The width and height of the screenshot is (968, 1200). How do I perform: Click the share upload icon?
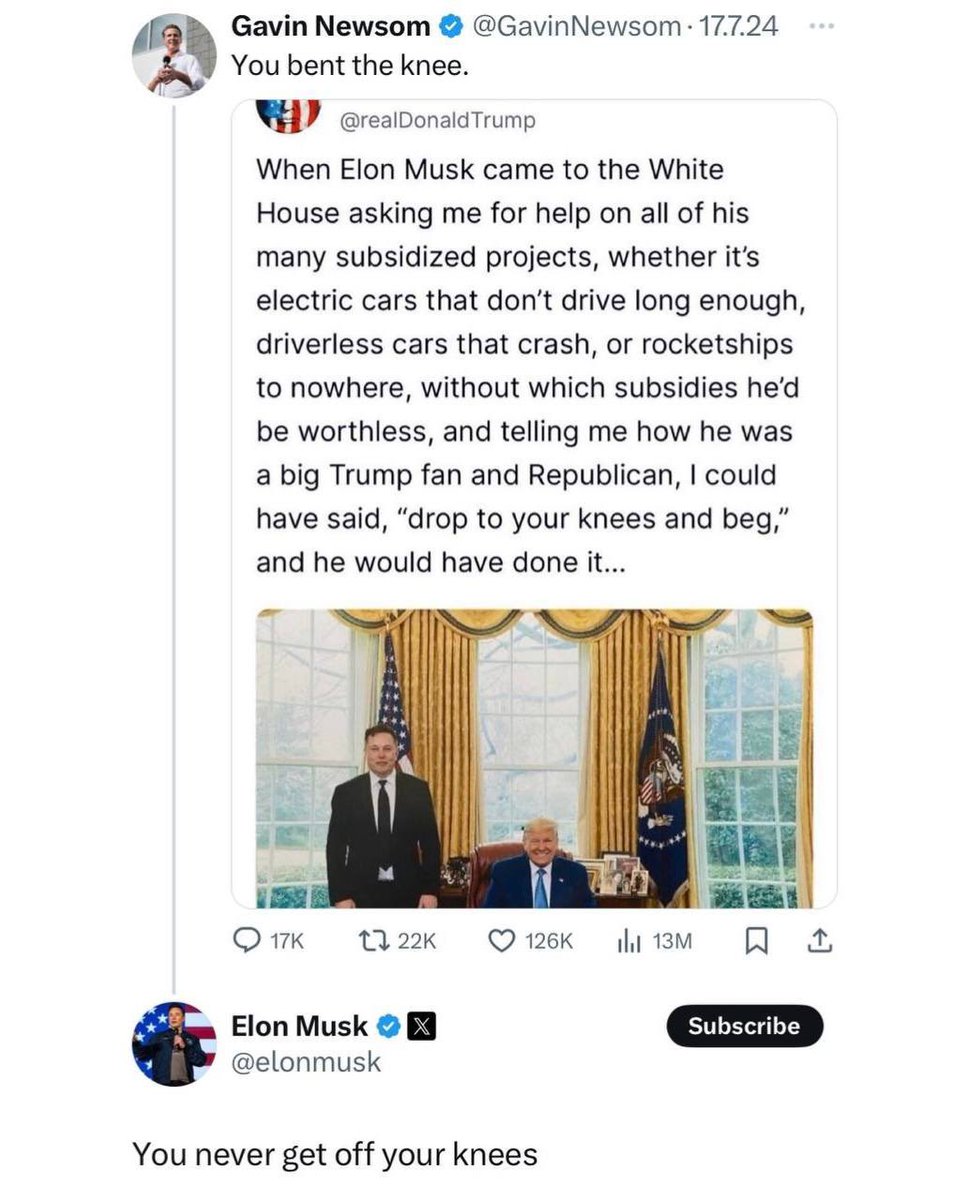coord(819,940)
